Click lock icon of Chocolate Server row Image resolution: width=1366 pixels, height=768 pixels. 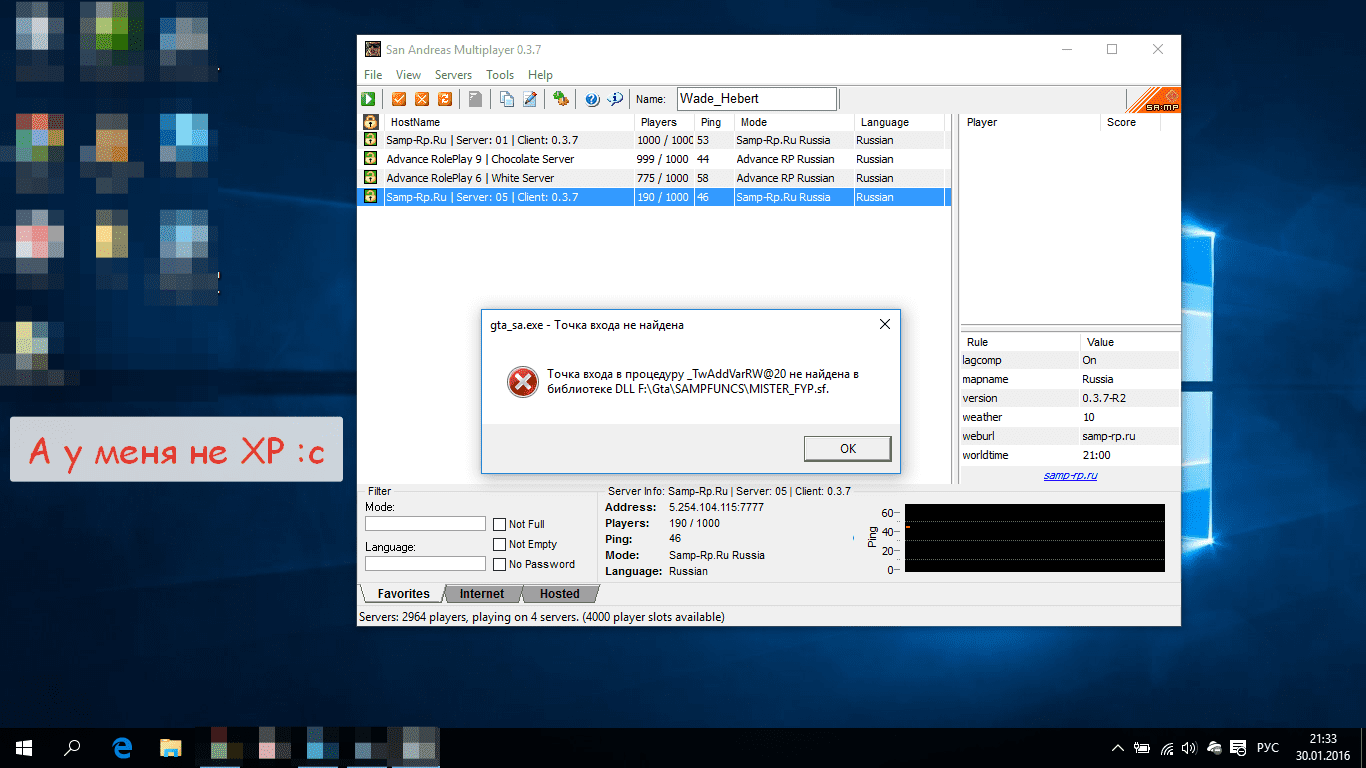point(370,159)
